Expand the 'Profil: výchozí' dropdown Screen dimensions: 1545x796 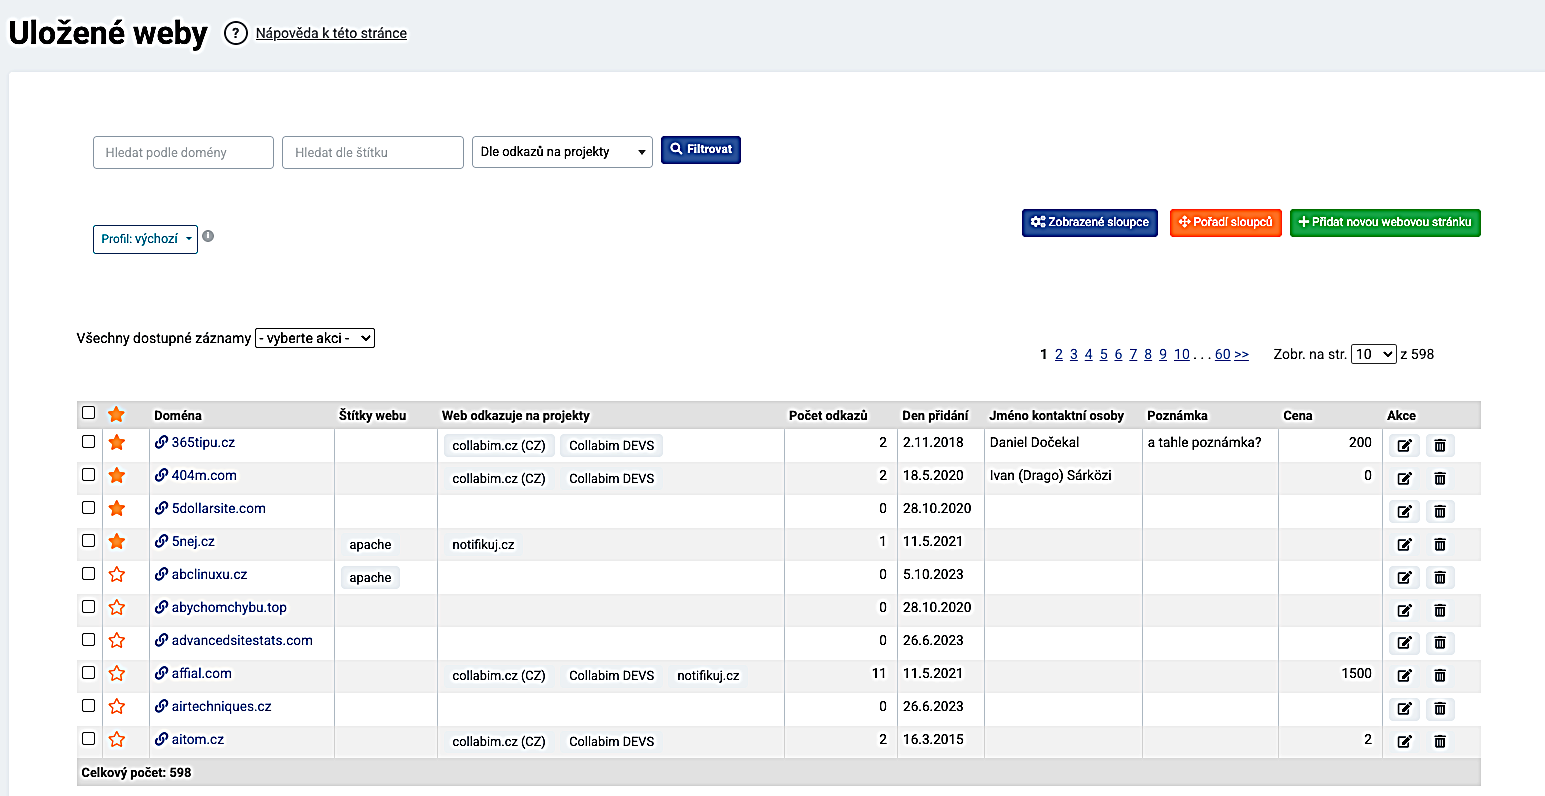[x=145, y=239]
